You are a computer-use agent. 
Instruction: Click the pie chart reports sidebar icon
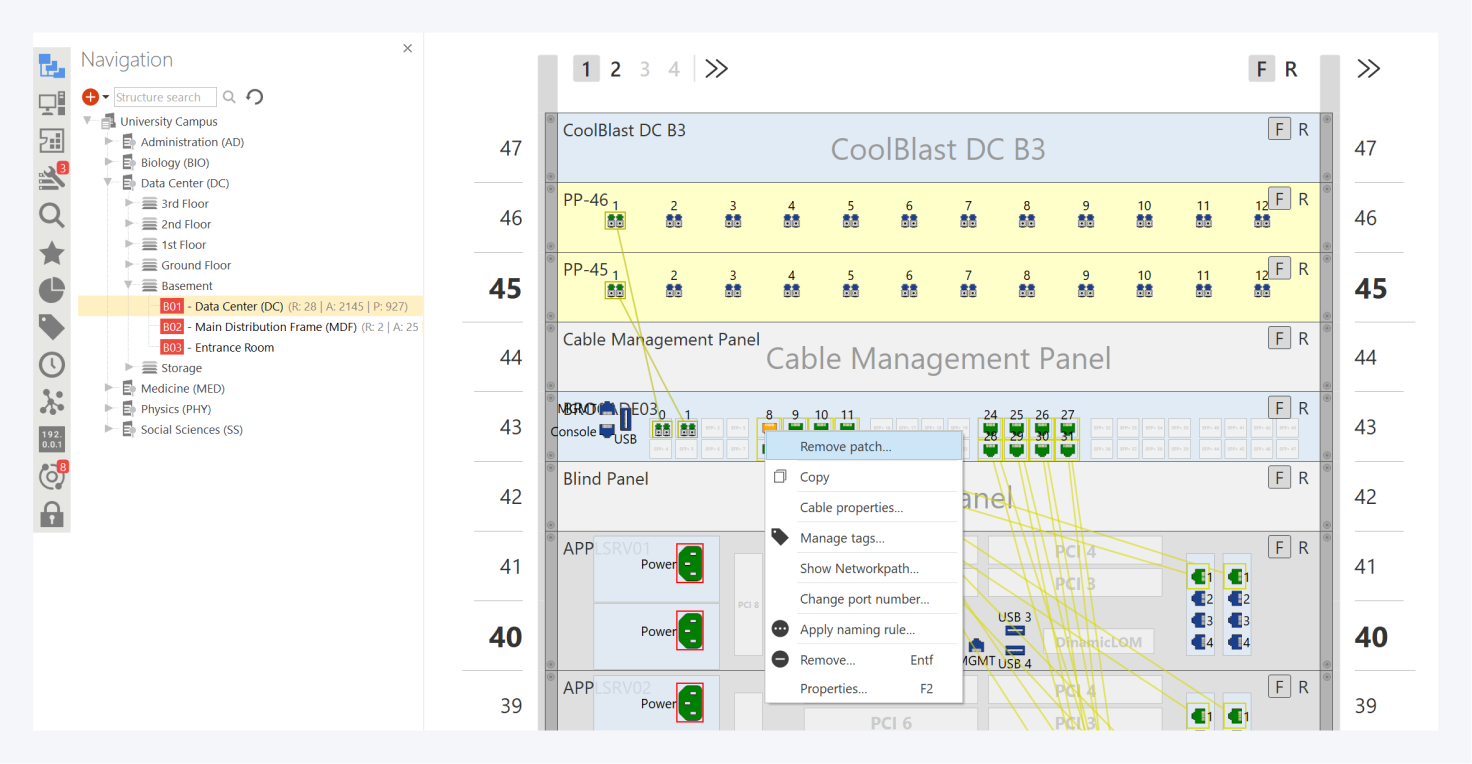[x=52, y=290]
